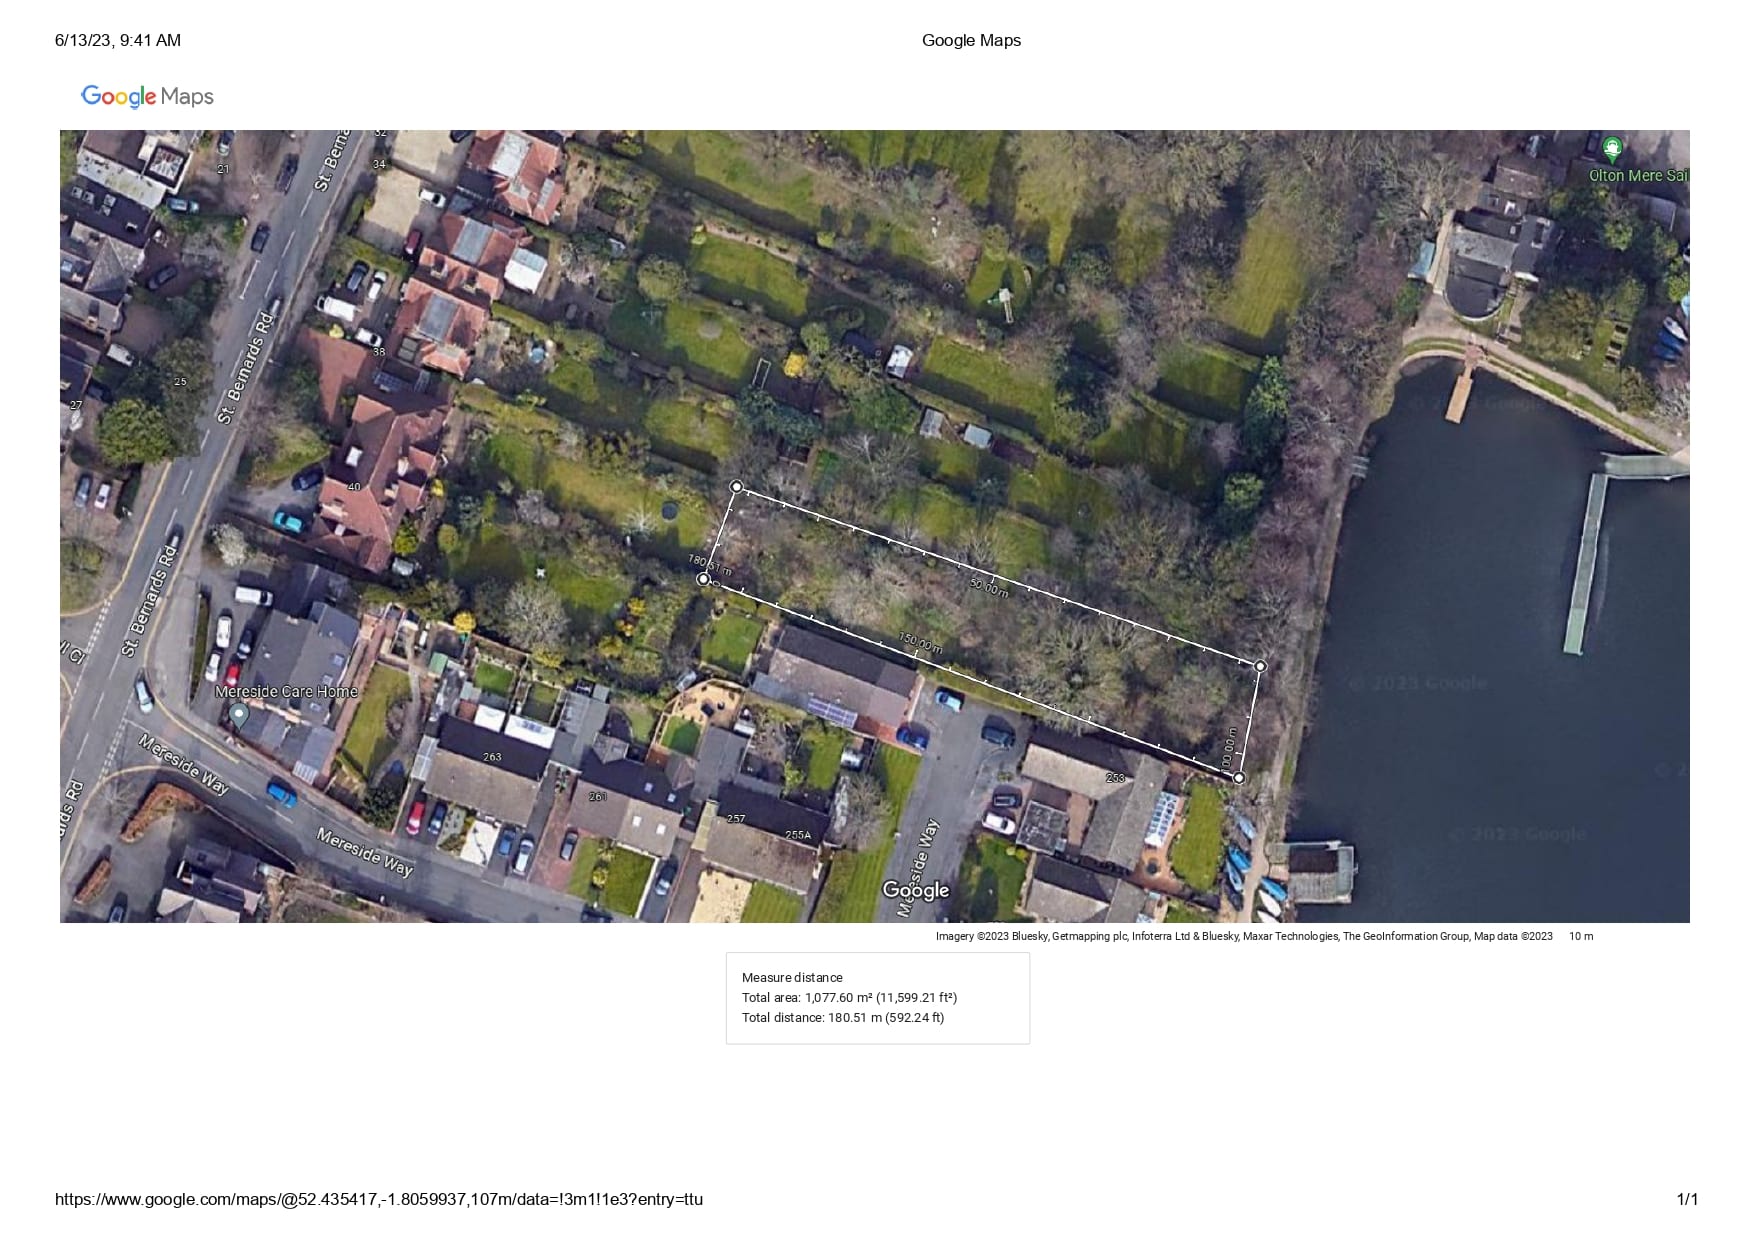Click the bottom-right measurement node near lake
The height and width of the screenshot is (1240, 1754).
1239,777
